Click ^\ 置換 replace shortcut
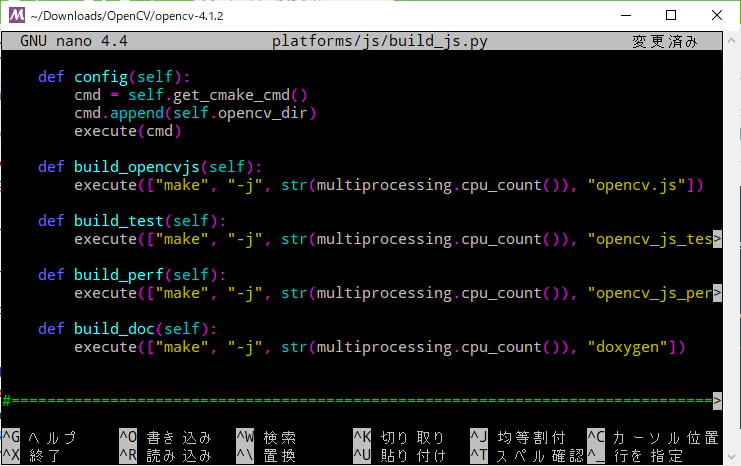 (267, 455)
